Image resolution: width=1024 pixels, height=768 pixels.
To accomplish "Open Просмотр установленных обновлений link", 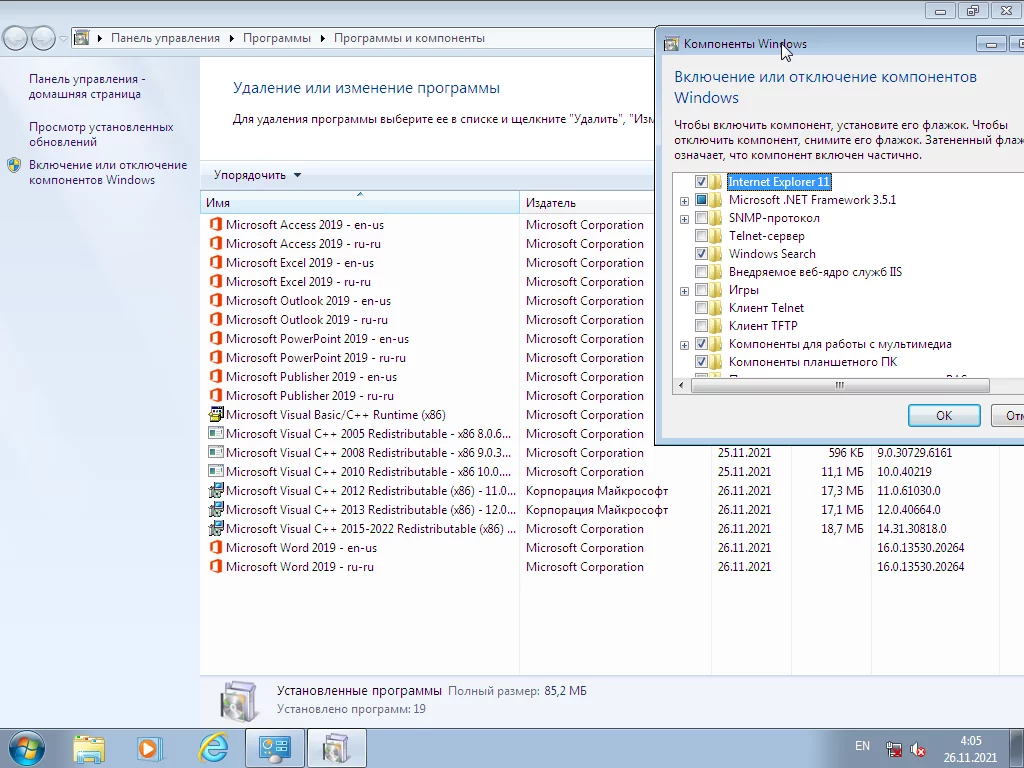I will pyautogui.click(x=101, y=134).
